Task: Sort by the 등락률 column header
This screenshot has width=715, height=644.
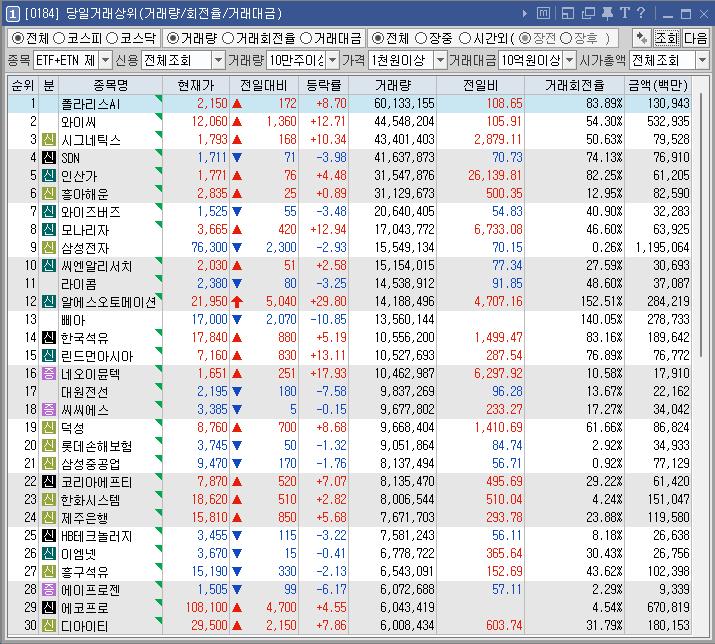Action: coord(323,85)
